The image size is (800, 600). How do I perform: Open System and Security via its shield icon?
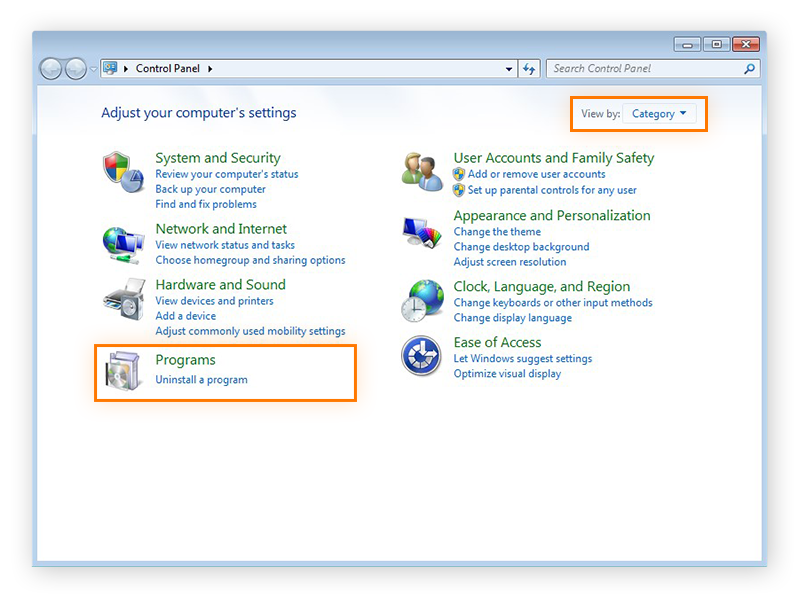(122, 170)
